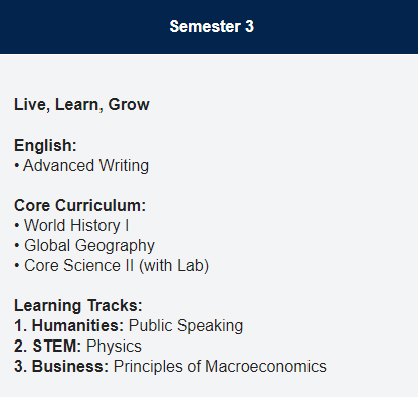Select the Humanities track label
This screenshot has width=418, height=397.
tap(78, 326)
